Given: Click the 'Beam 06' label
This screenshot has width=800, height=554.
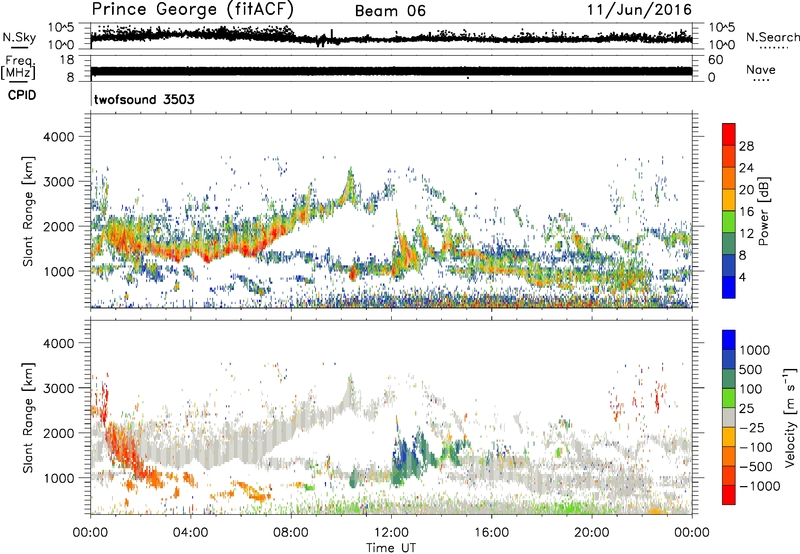Looking at the screenshot, I should tap(390, 11).
